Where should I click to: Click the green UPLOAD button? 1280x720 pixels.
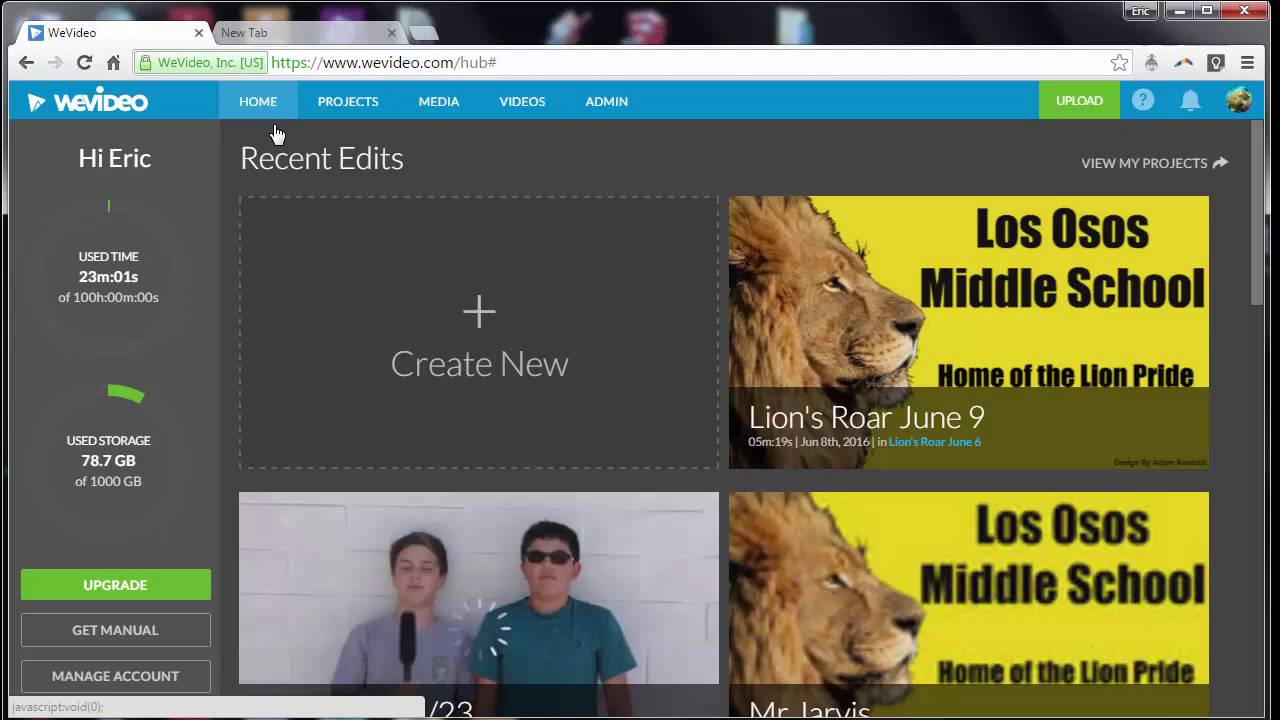(1079, 100)
